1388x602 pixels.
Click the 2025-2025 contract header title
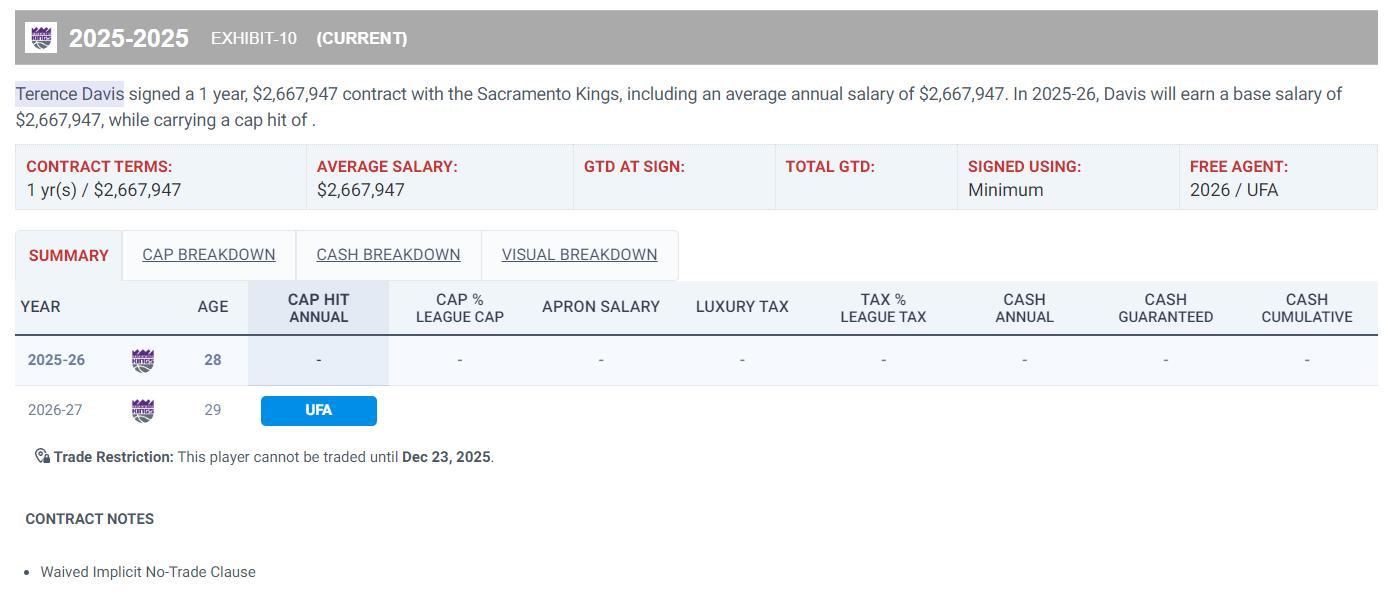coord(129,38)
